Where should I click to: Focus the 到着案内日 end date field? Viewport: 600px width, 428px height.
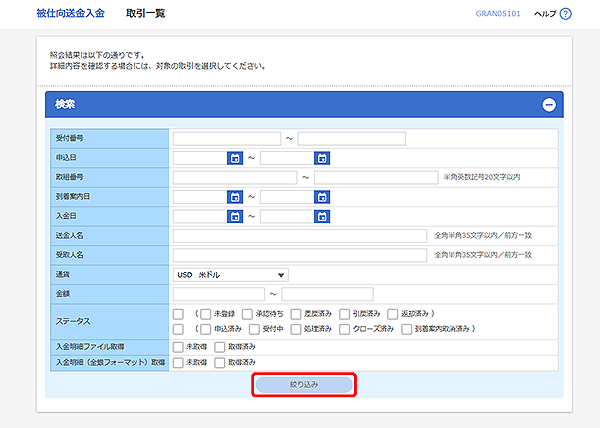(x=287, y=197)
